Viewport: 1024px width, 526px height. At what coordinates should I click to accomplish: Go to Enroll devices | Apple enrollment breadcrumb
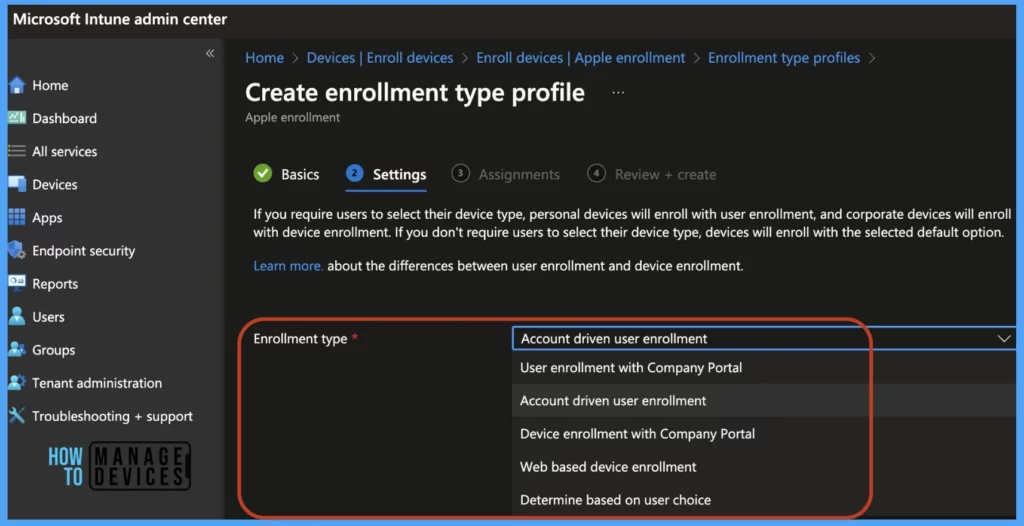coord(581,58)
